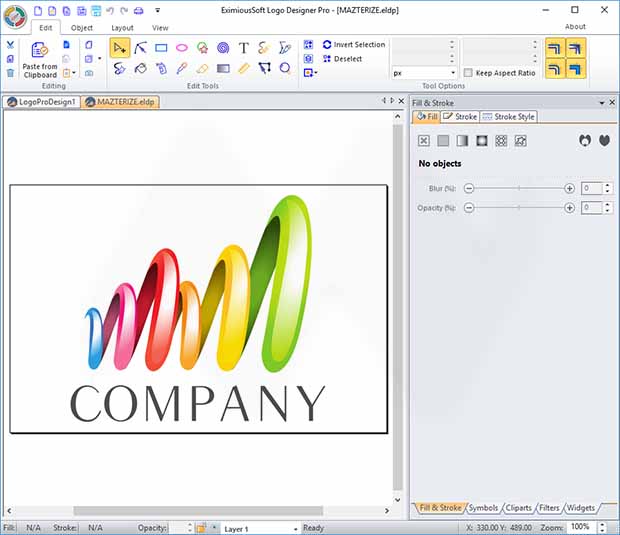Open the Filters panel tab

549,507
